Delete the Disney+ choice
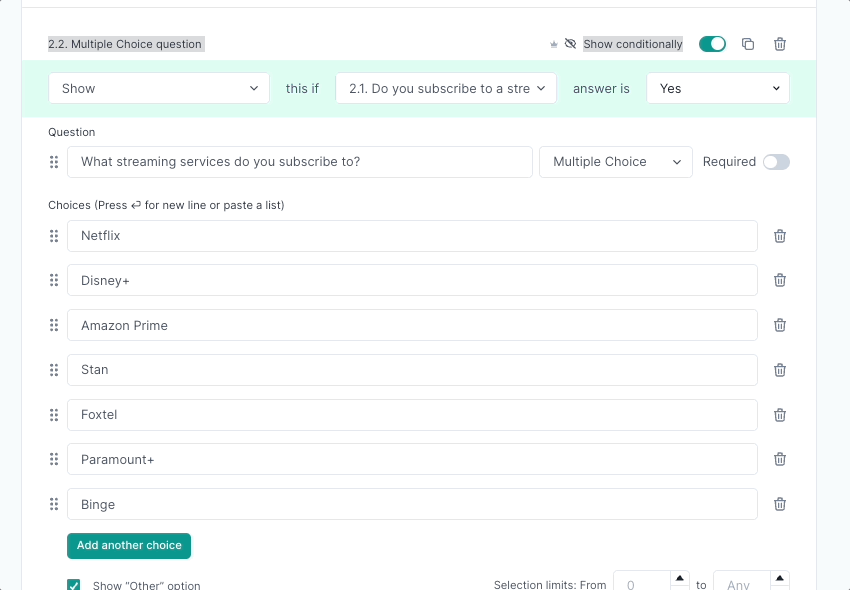 coord(780,280)
